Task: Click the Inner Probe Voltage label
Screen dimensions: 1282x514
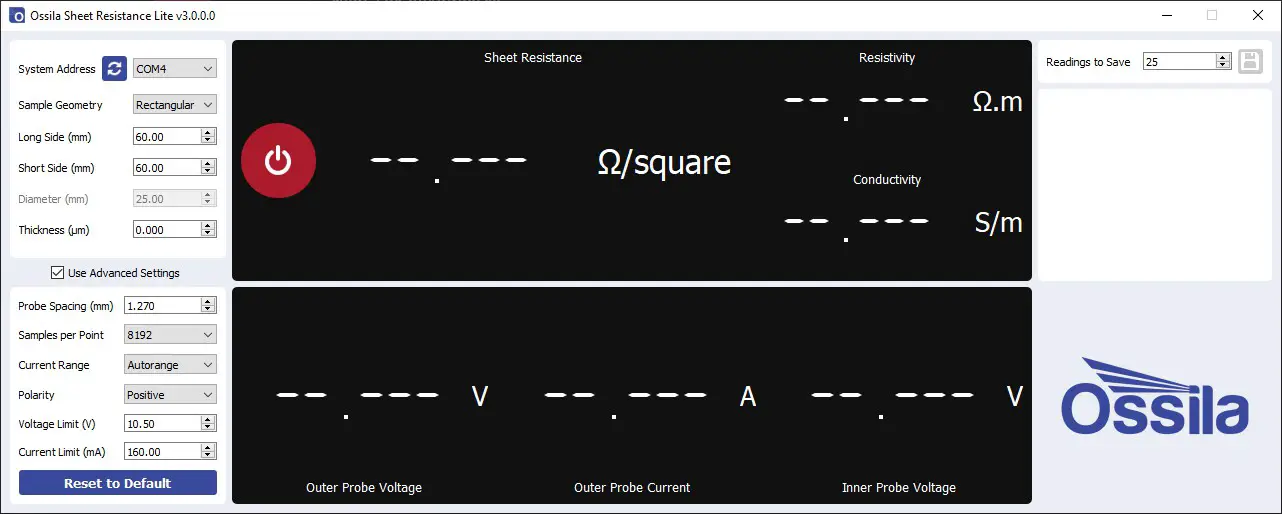Action: pos(899,488)
